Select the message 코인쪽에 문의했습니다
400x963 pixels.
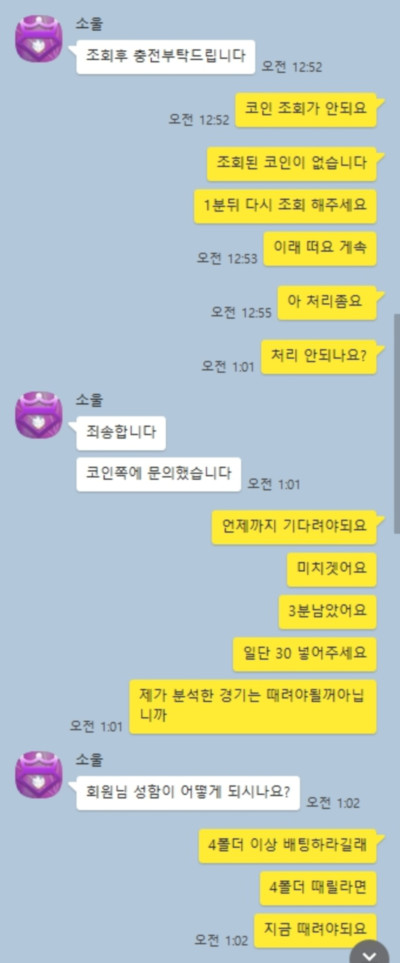(159, 474)
